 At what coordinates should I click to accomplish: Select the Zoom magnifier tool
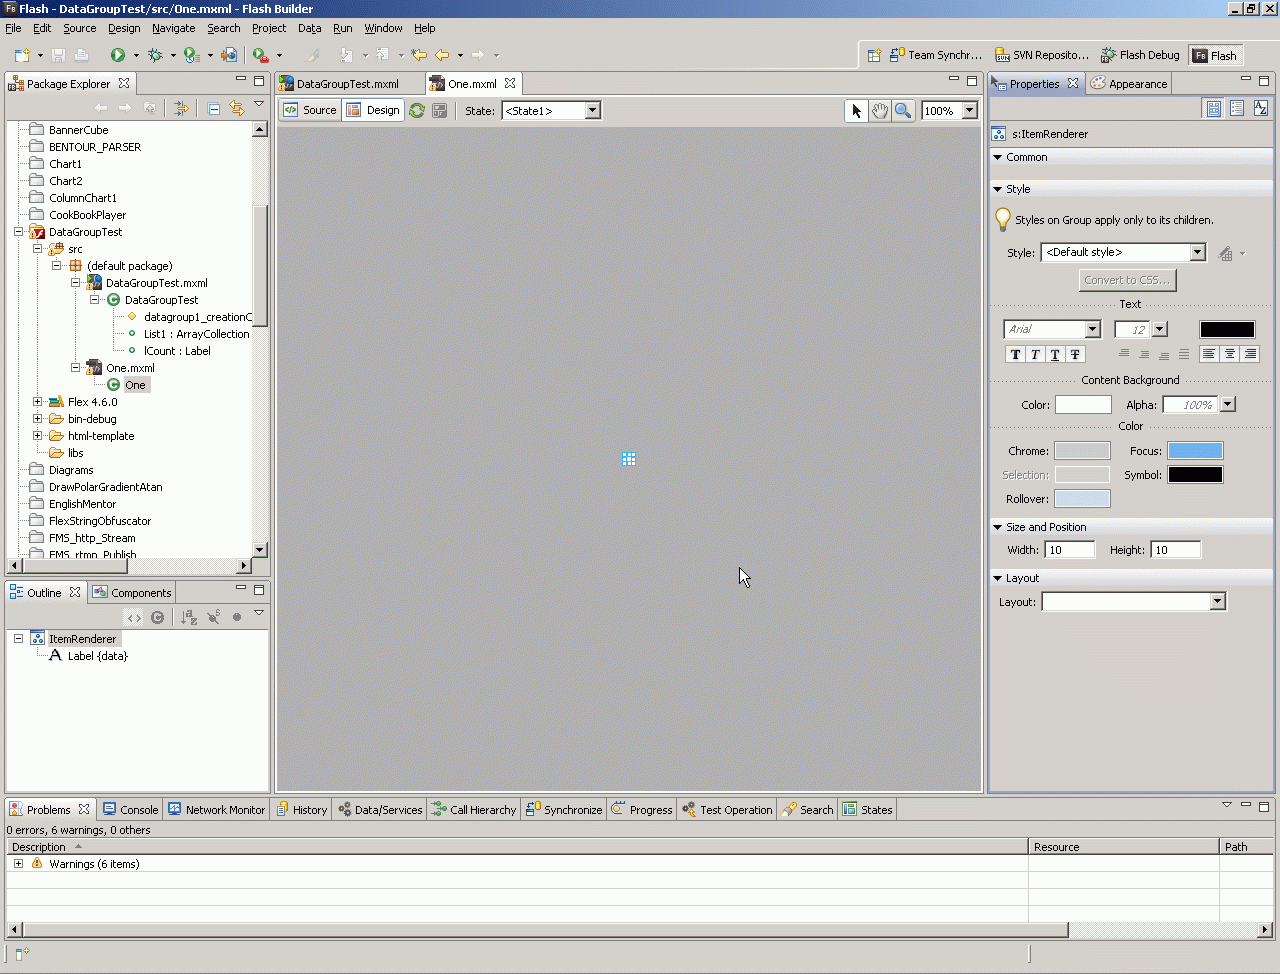[x=903, y=111]
